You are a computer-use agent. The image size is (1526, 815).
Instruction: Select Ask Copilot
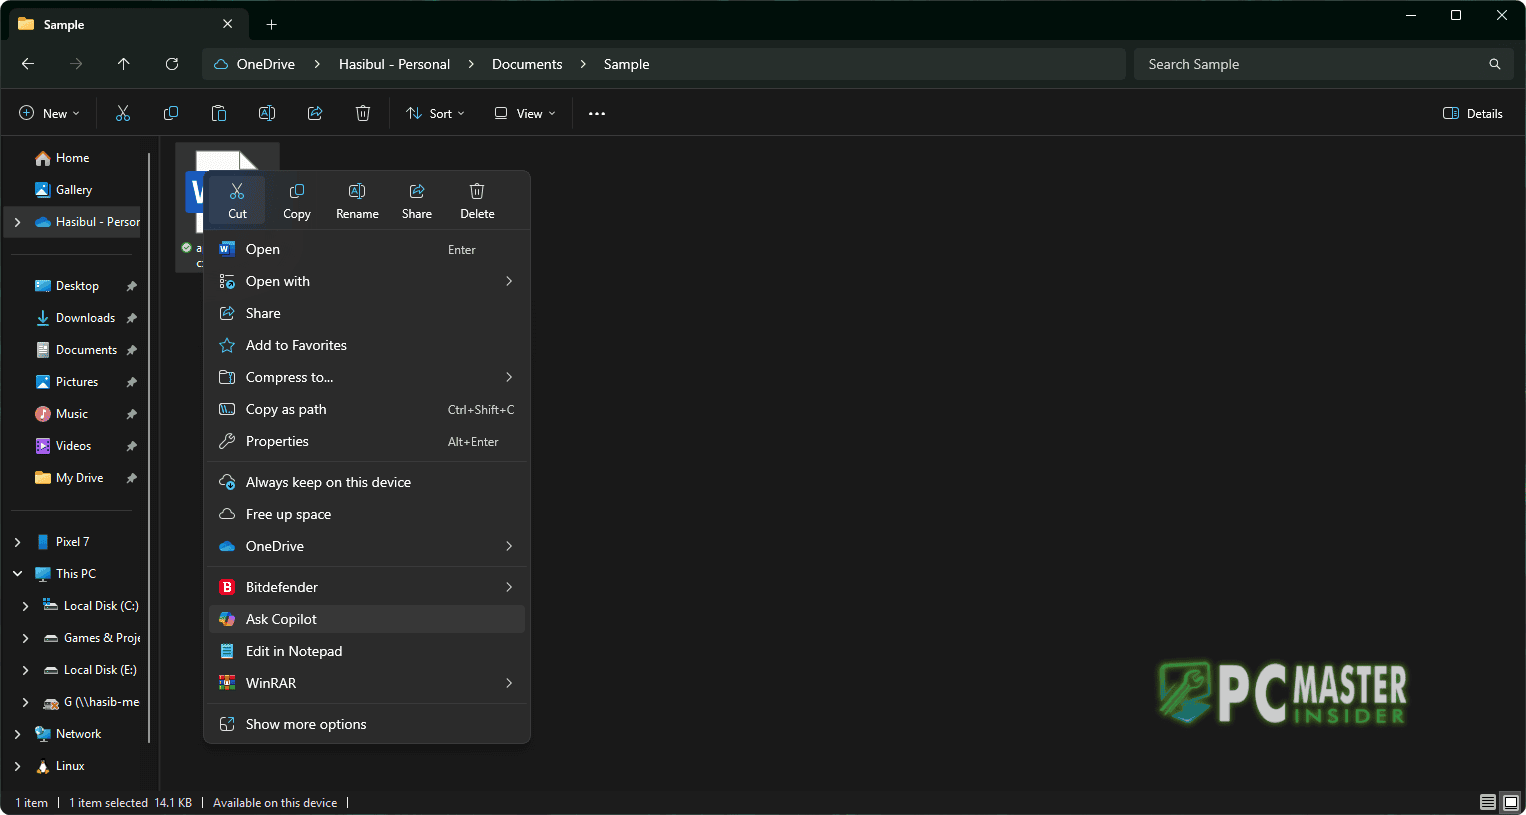pos(367,619)
